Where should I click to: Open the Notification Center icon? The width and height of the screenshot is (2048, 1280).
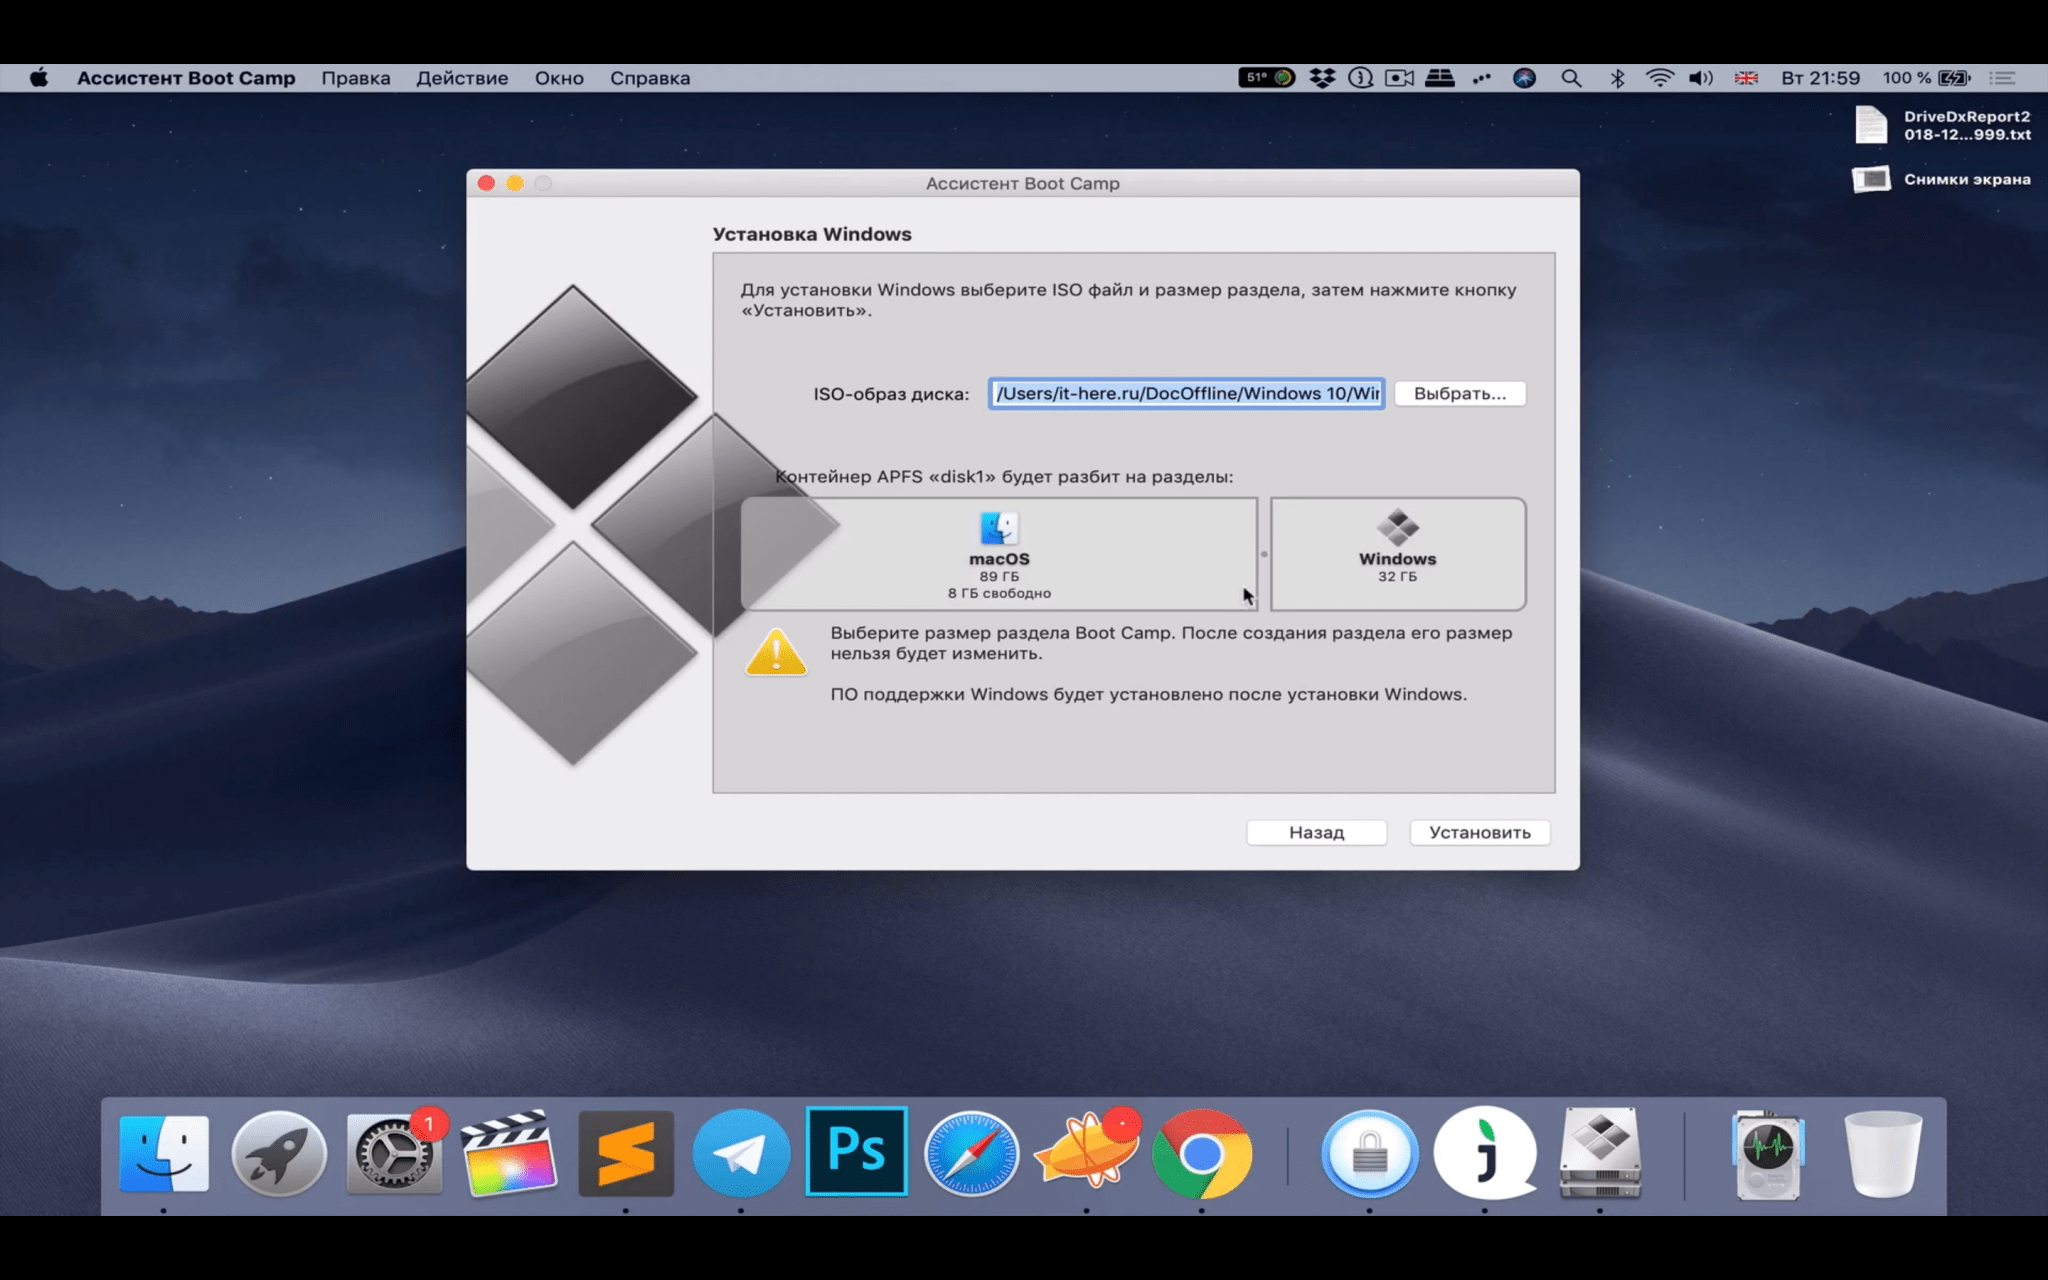2002,78
